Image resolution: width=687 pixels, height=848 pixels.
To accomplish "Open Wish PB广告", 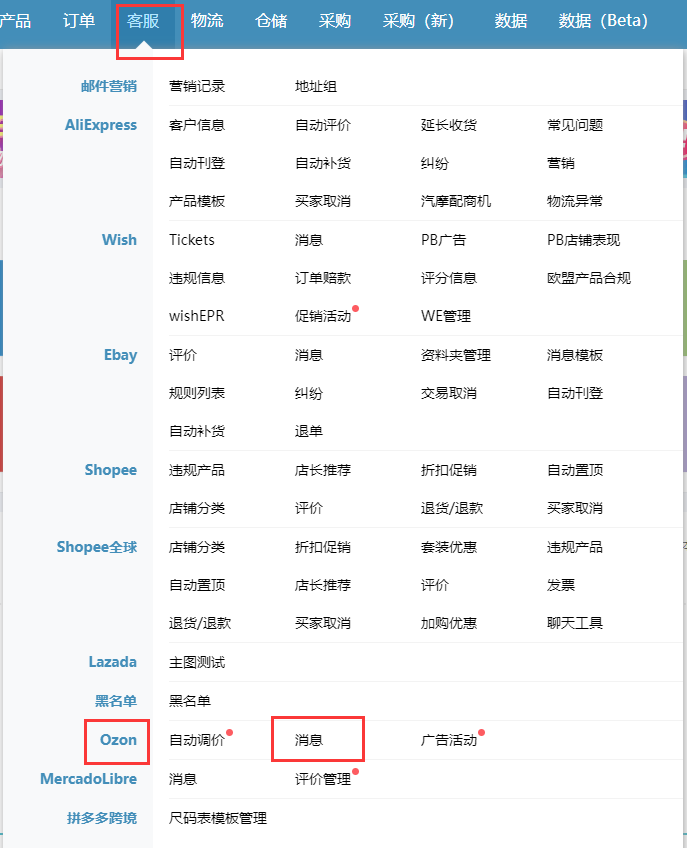I will [444, 240].
